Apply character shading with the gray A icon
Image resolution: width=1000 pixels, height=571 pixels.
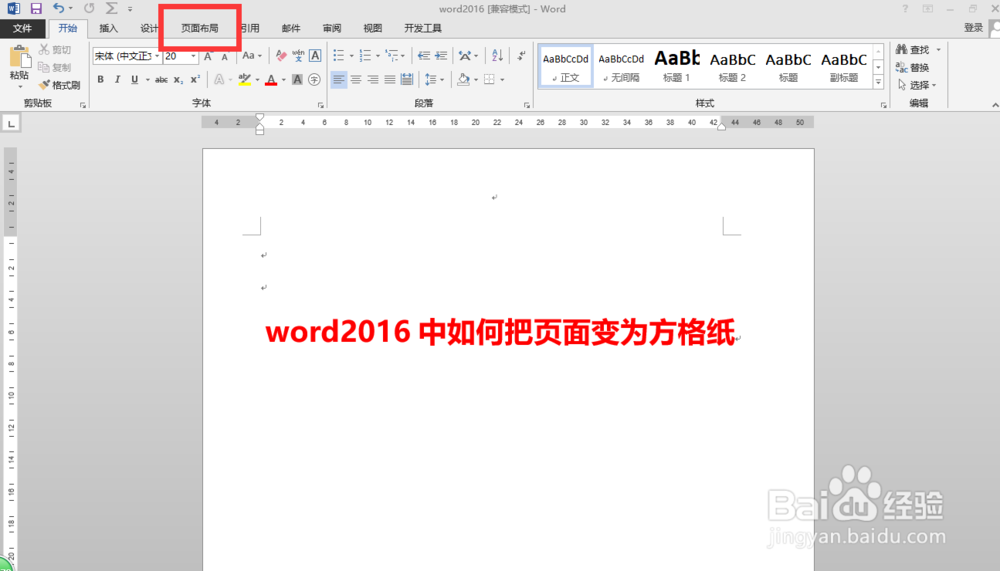coord(297,80)
